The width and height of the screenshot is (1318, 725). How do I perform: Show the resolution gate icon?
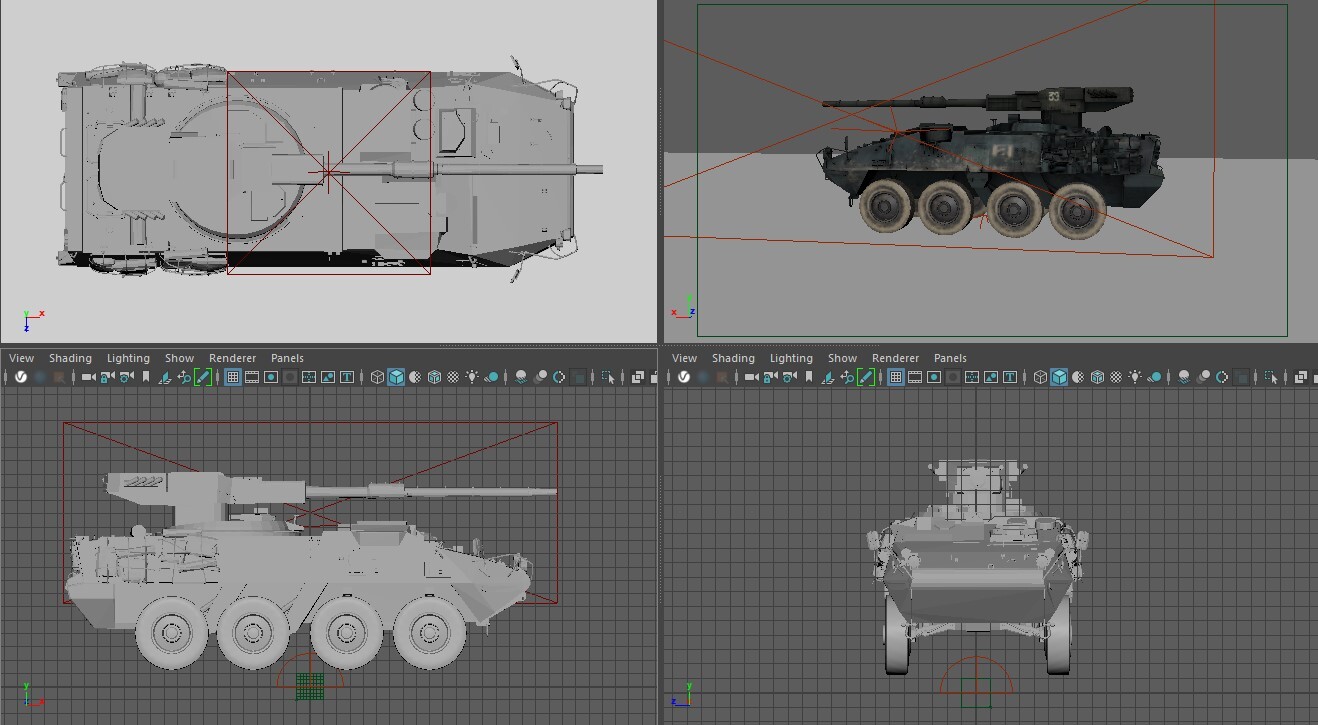coord(270,377)
